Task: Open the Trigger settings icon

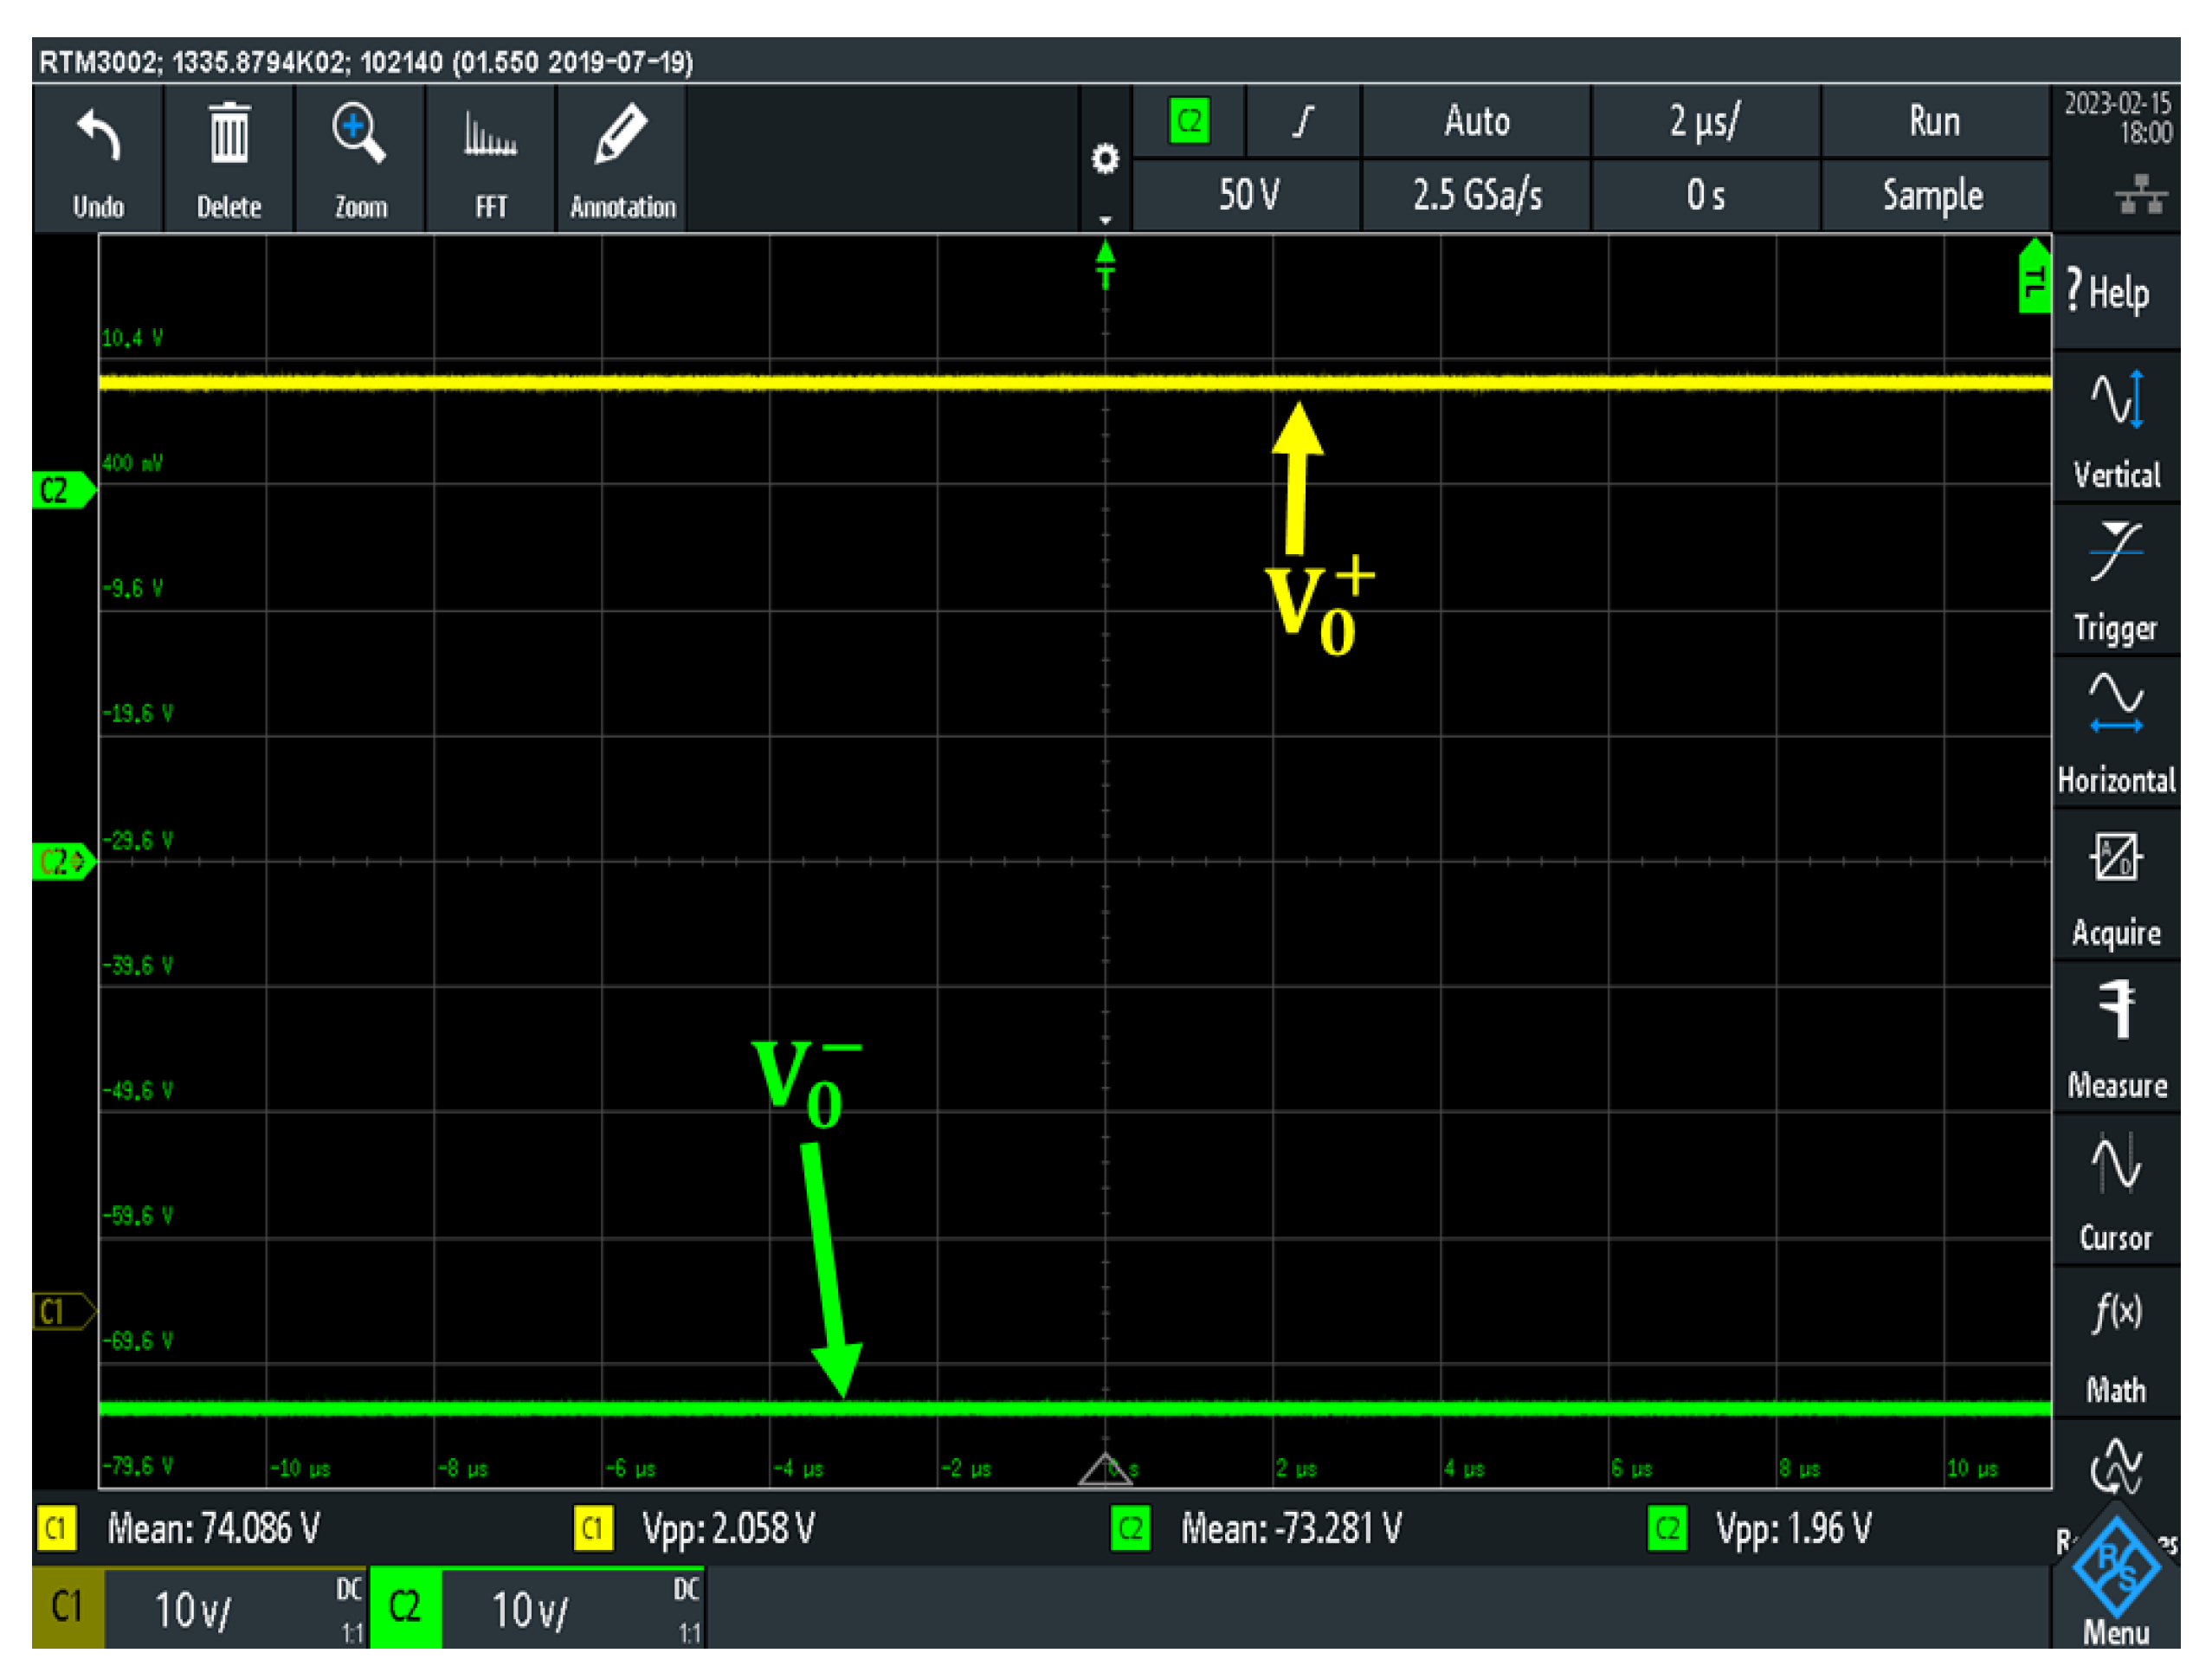Action: click(x=2116, y=552)
